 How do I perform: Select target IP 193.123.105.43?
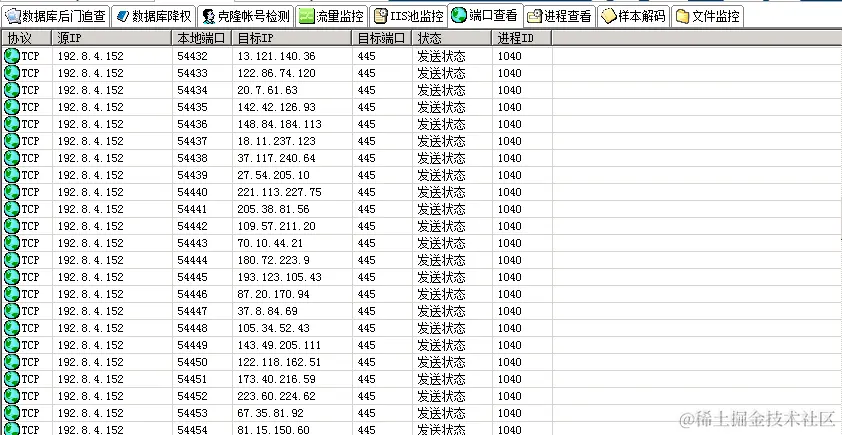[279, 277]
